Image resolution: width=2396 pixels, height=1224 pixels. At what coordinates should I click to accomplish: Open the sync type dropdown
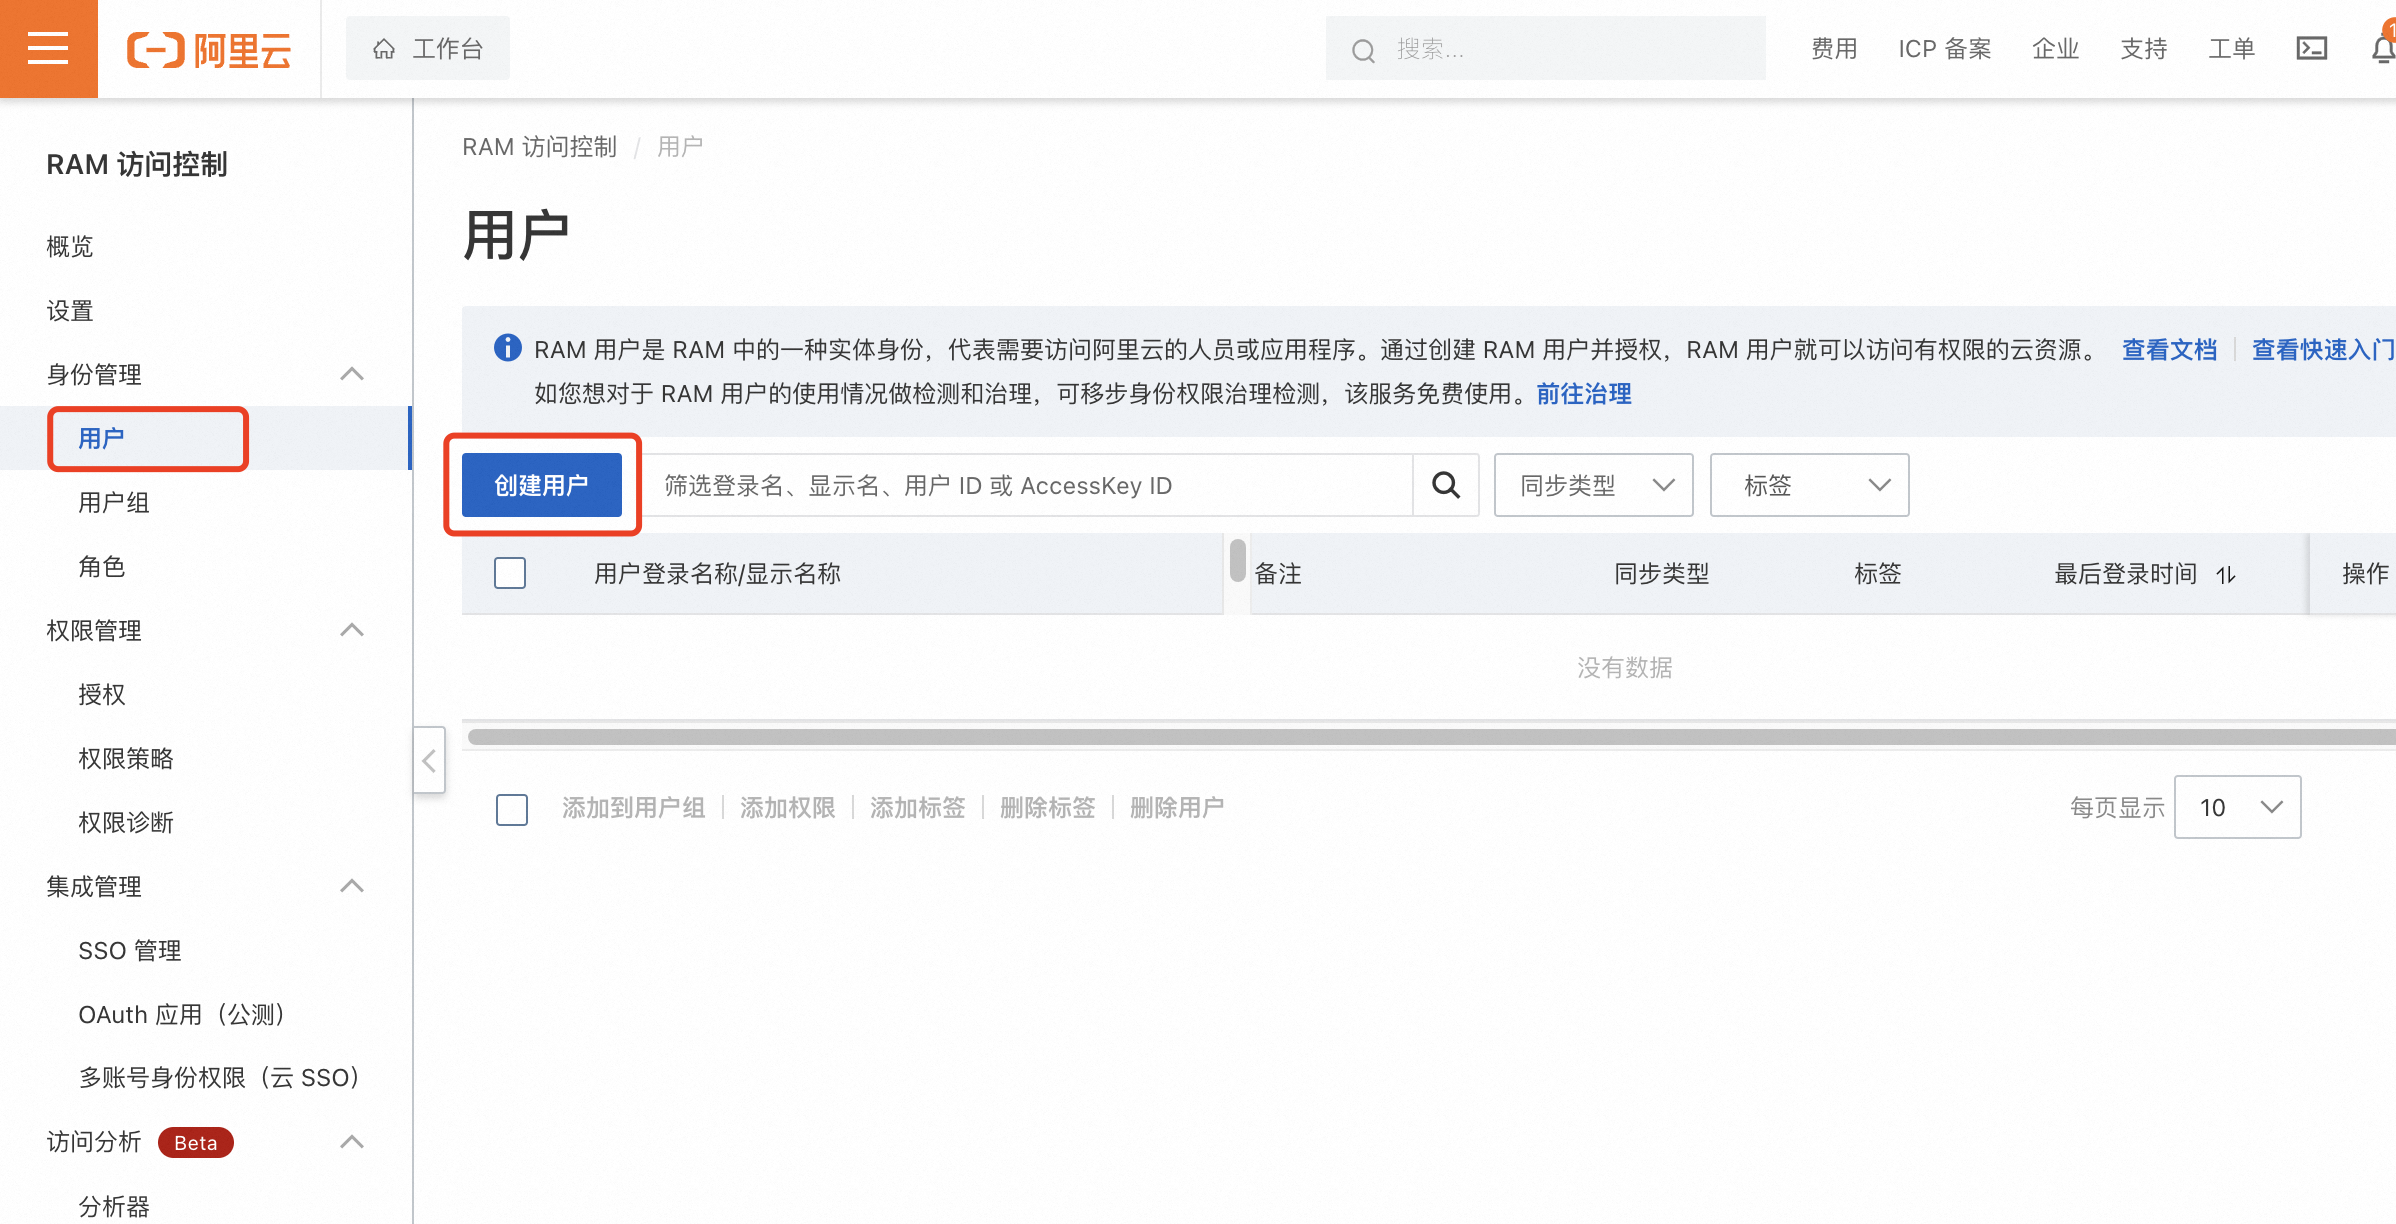tap(1593, 485)
